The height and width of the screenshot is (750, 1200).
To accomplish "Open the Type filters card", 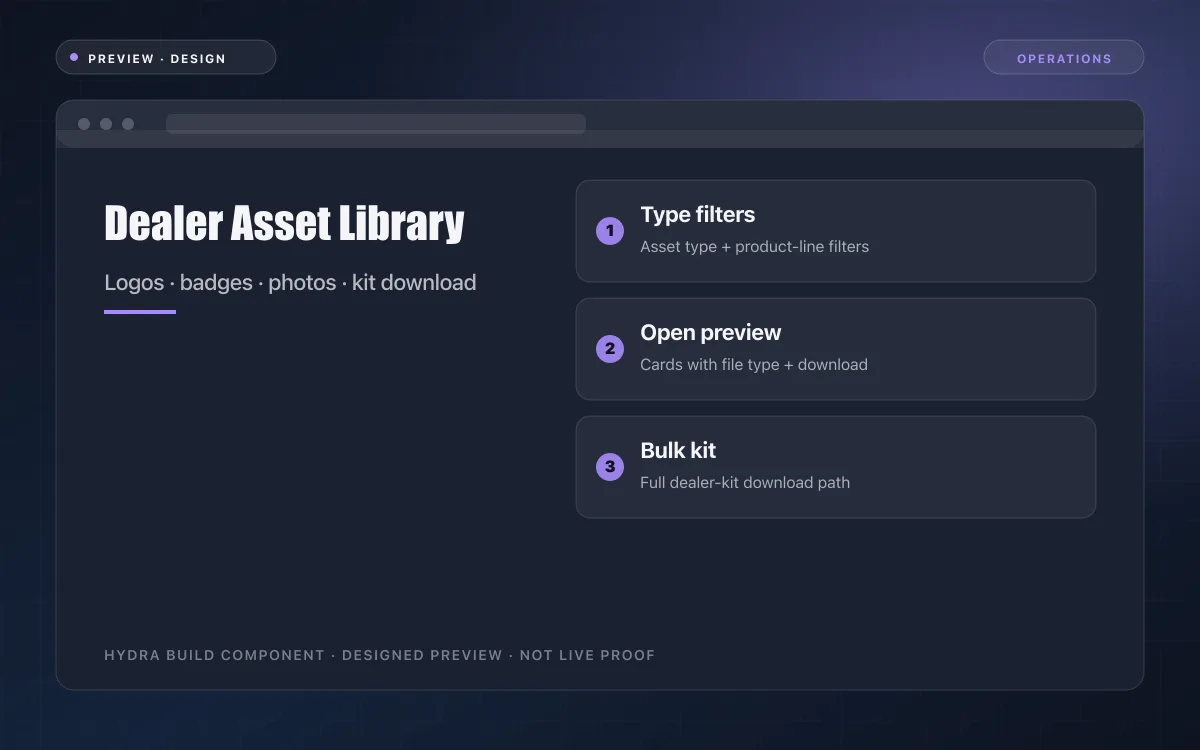I will [836, 231].
